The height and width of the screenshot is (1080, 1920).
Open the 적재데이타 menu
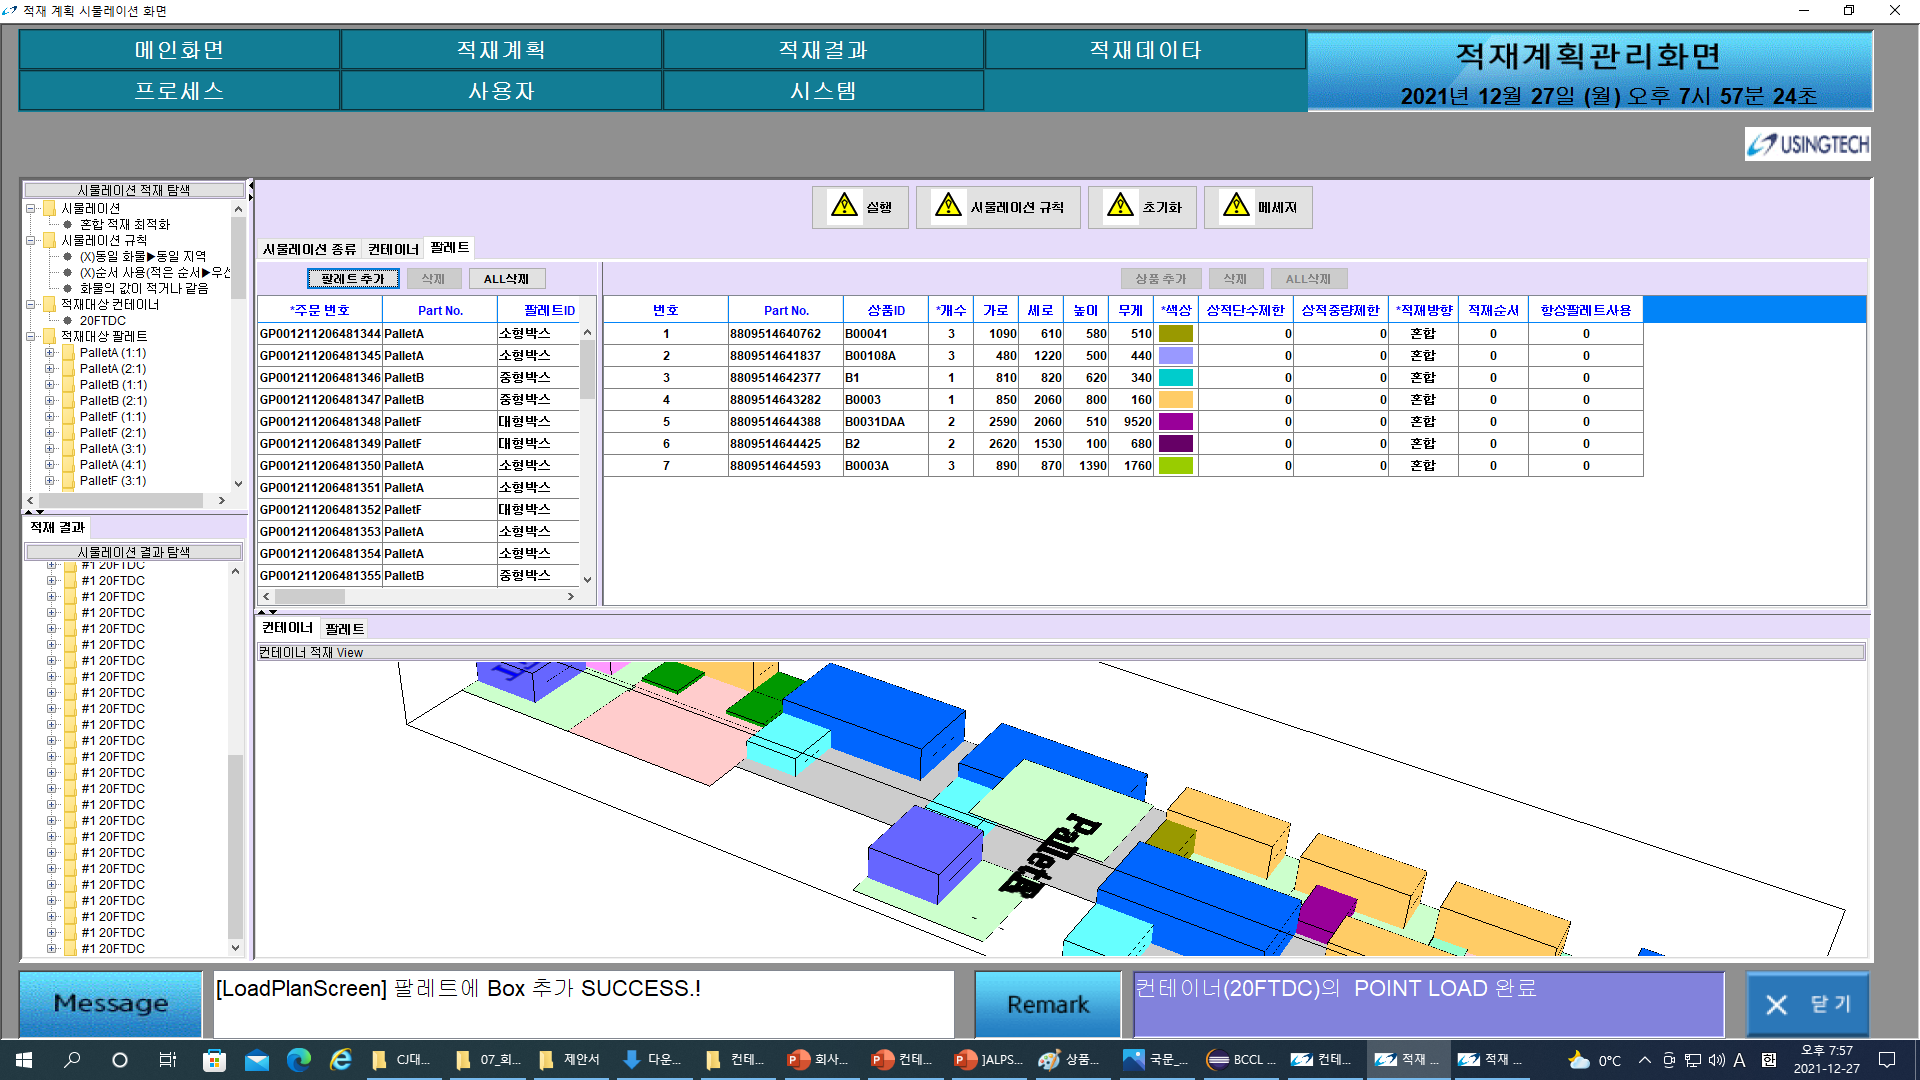pos(1145,49)
